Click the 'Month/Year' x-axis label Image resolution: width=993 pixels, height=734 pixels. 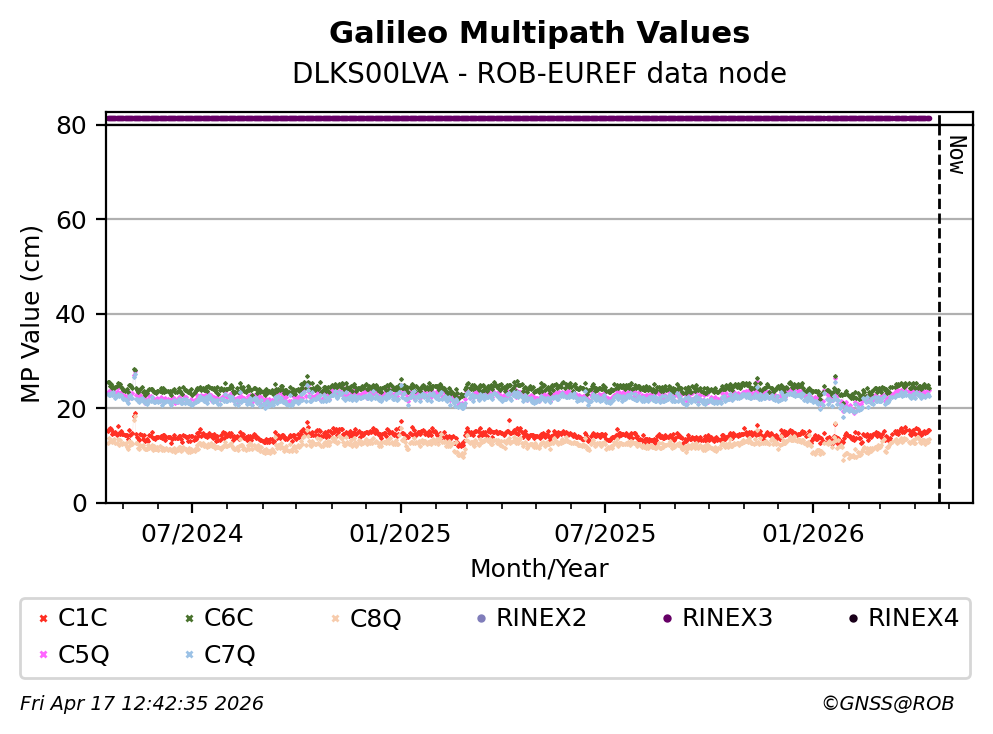click(x=539, y=569)
